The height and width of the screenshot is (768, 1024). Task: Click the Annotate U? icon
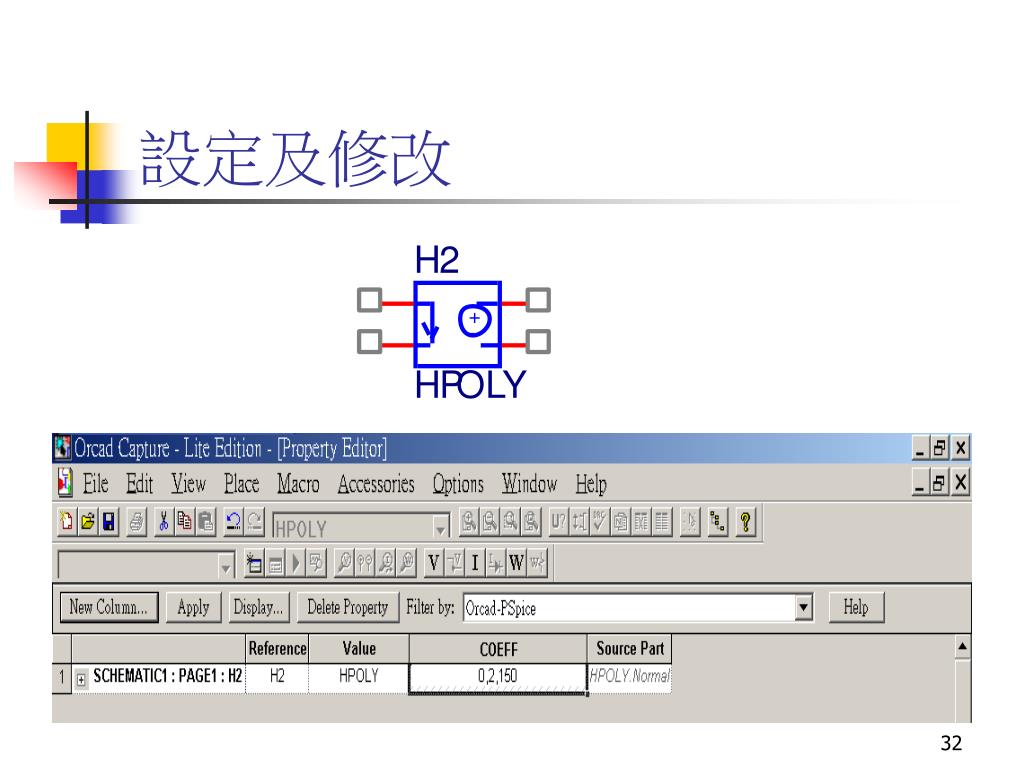558,522
